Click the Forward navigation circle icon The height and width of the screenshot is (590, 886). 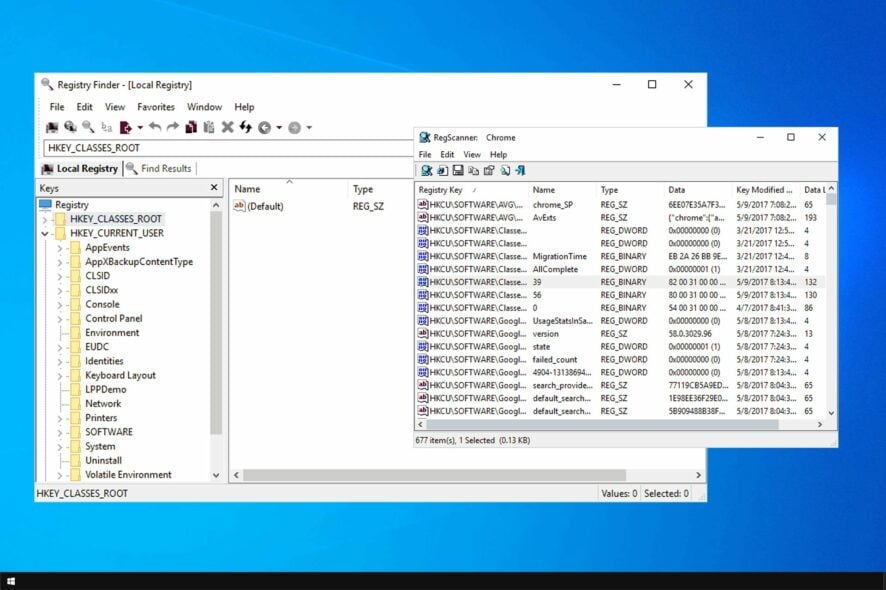pyautogui.click(x=294, y=128)
